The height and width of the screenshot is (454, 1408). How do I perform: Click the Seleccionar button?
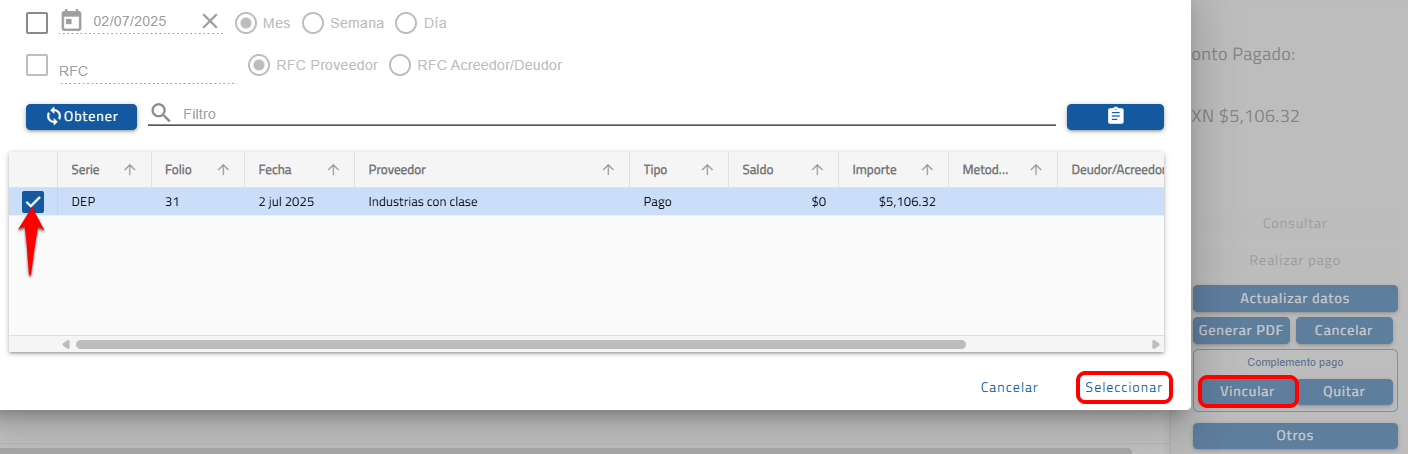[x=1123, y=387]
